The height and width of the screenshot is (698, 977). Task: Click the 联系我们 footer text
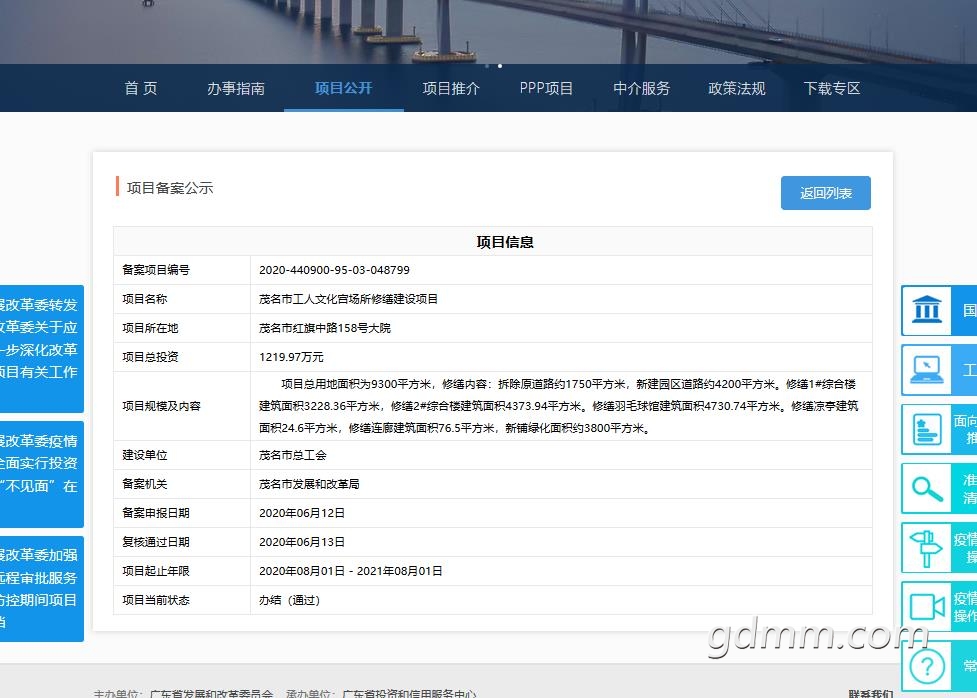870,694
